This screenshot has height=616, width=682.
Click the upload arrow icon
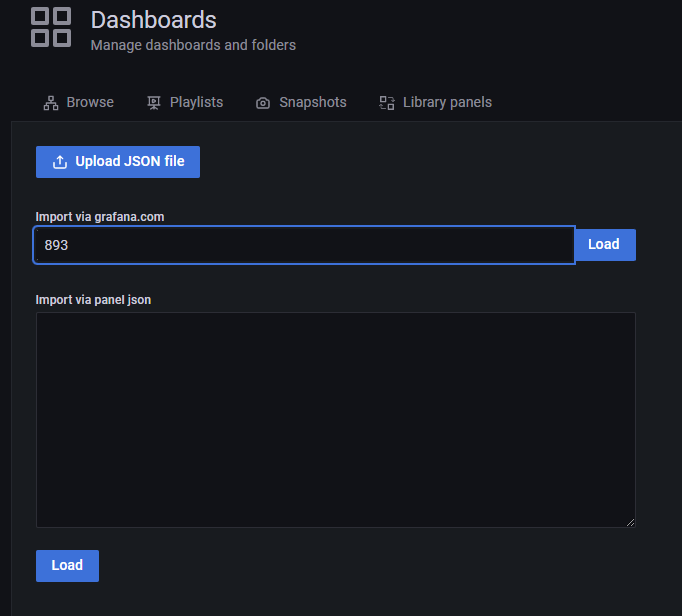pyautogui.click(x=60, y=162)
